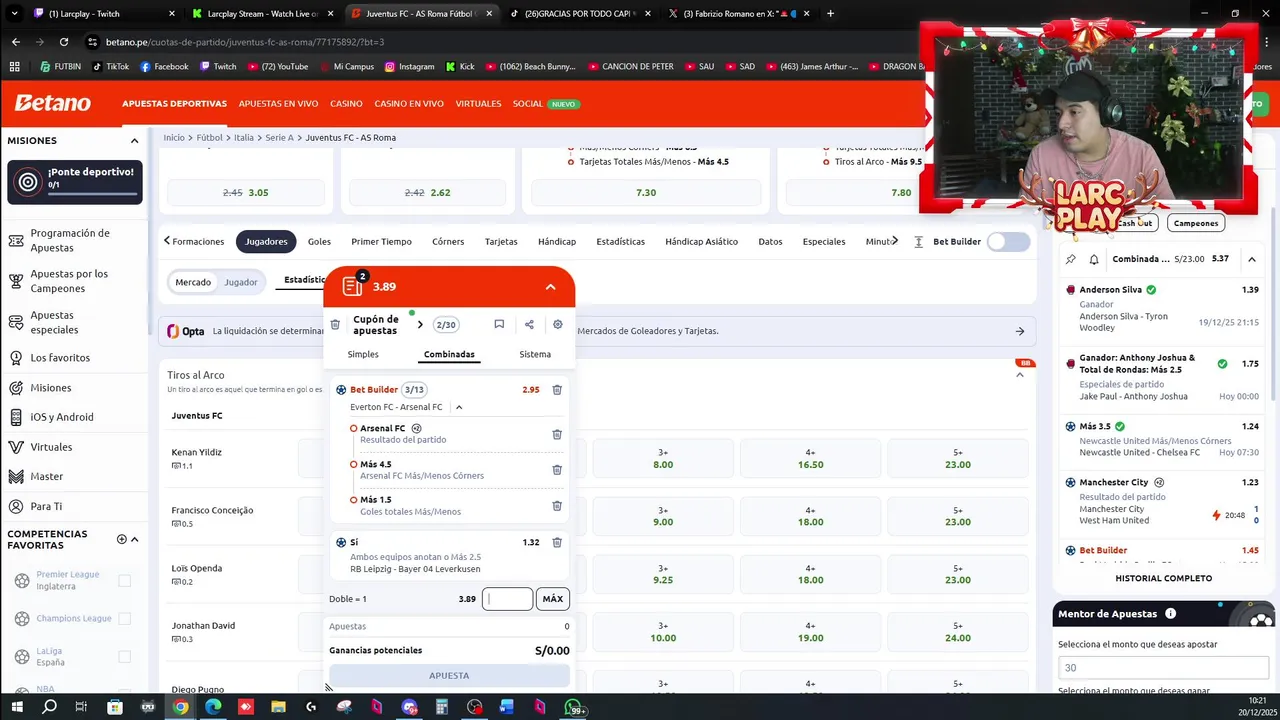Check the Premier League favorite checkbox
Image resolution: width=1280 pixels, height=720 pixels.
pos(125,581)
